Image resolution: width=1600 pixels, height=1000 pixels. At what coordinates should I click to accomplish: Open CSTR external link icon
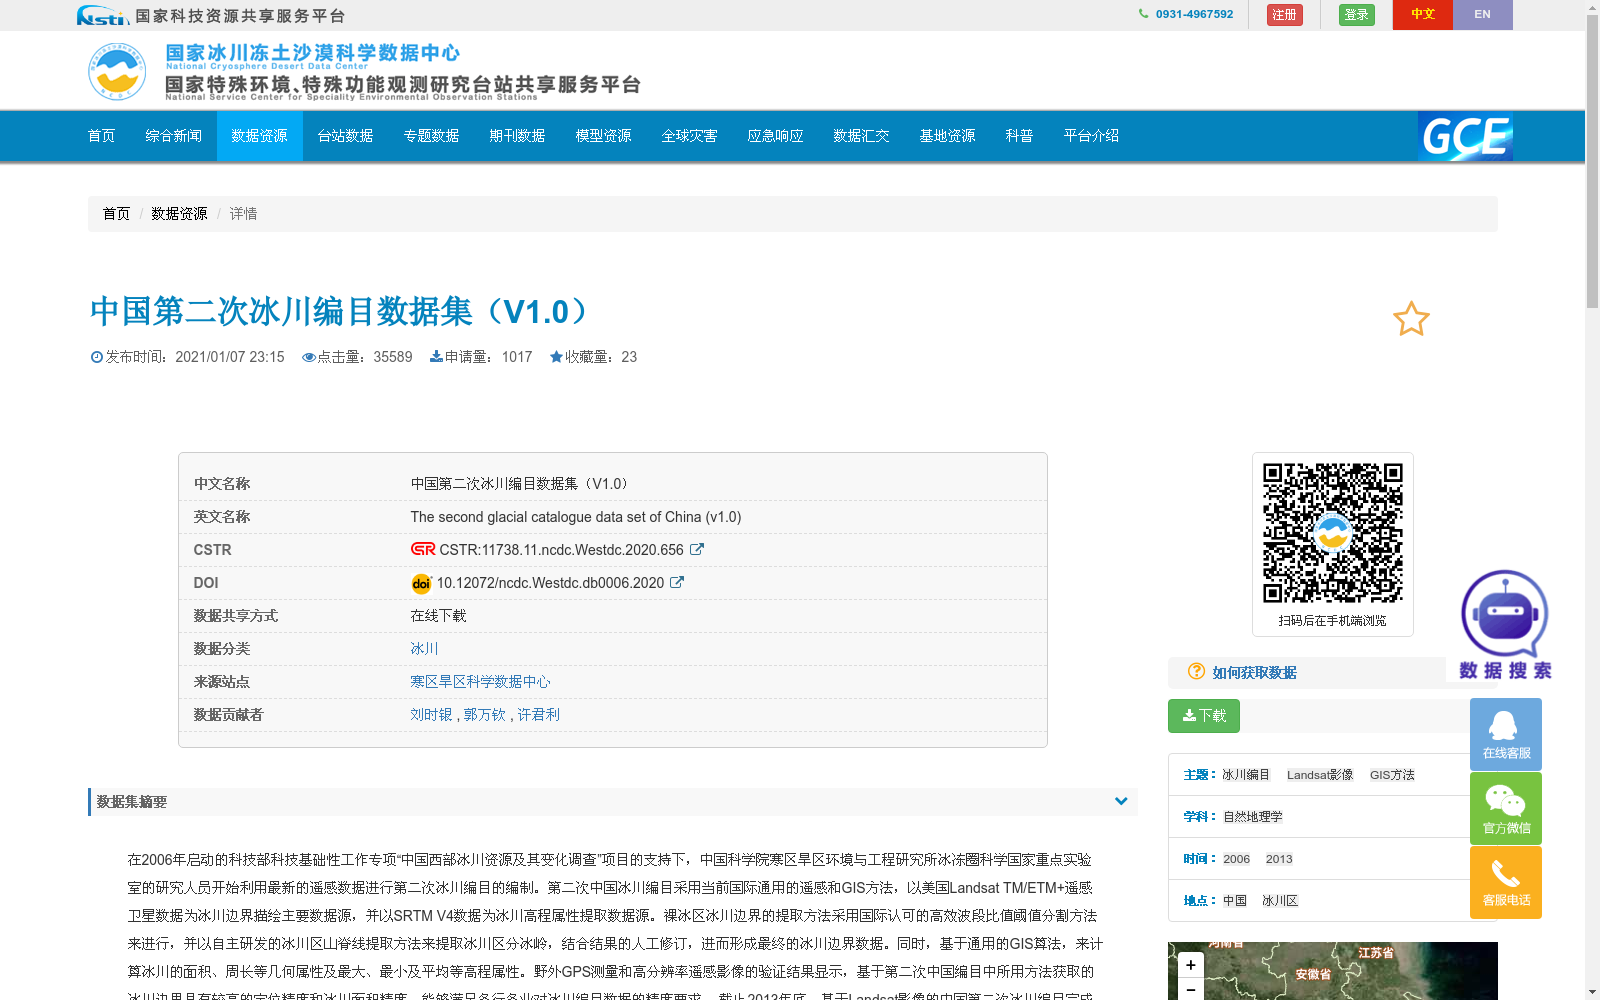point(697,549)
